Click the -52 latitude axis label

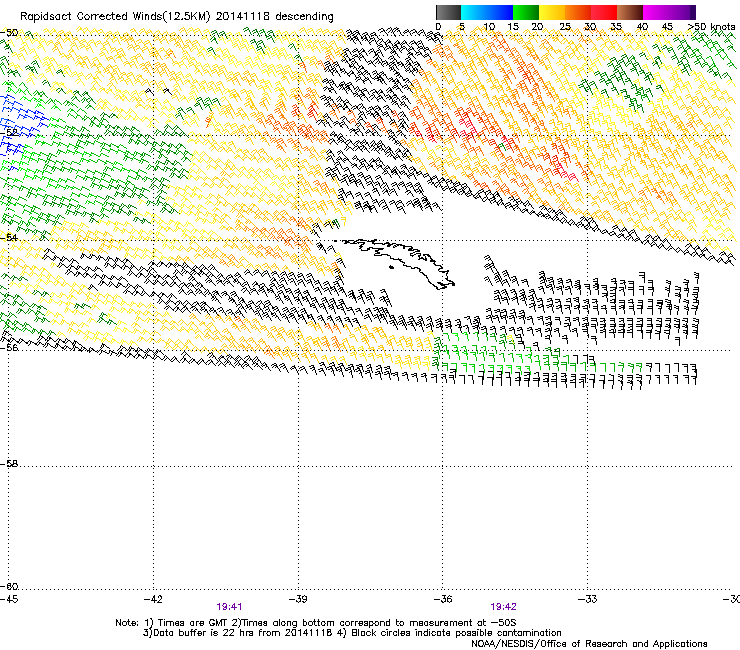(9, 132)
